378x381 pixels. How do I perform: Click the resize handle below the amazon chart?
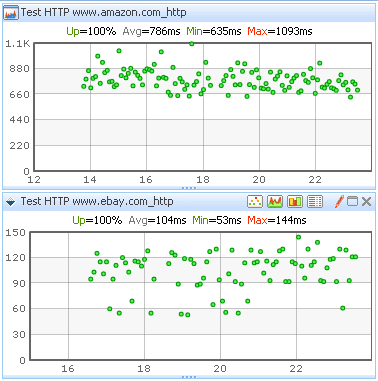(189, 188)
